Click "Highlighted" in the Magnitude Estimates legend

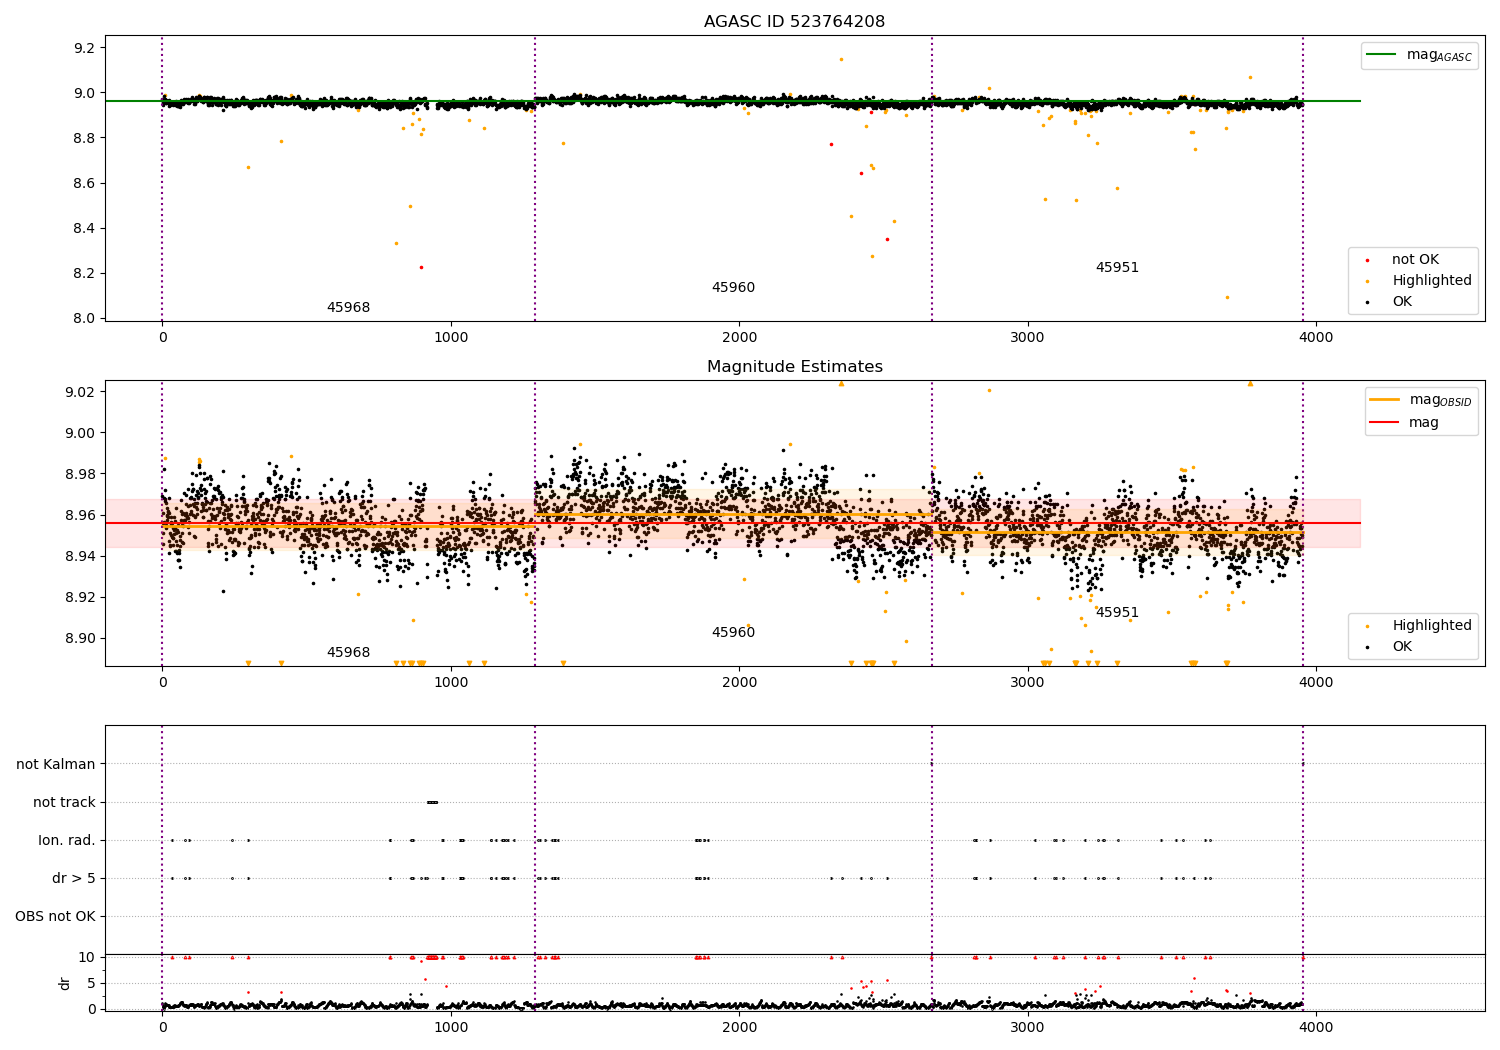tap(1432, 626)
